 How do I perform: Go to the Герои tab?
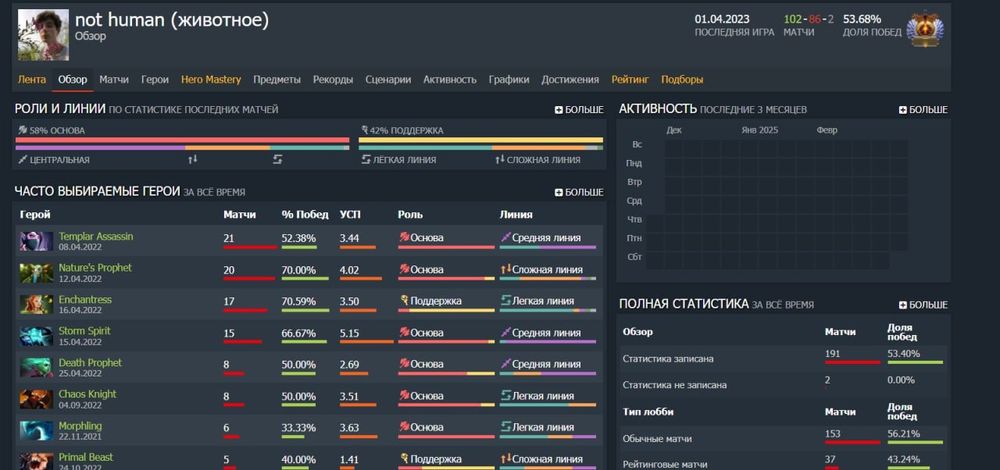(x=155, y=80)
